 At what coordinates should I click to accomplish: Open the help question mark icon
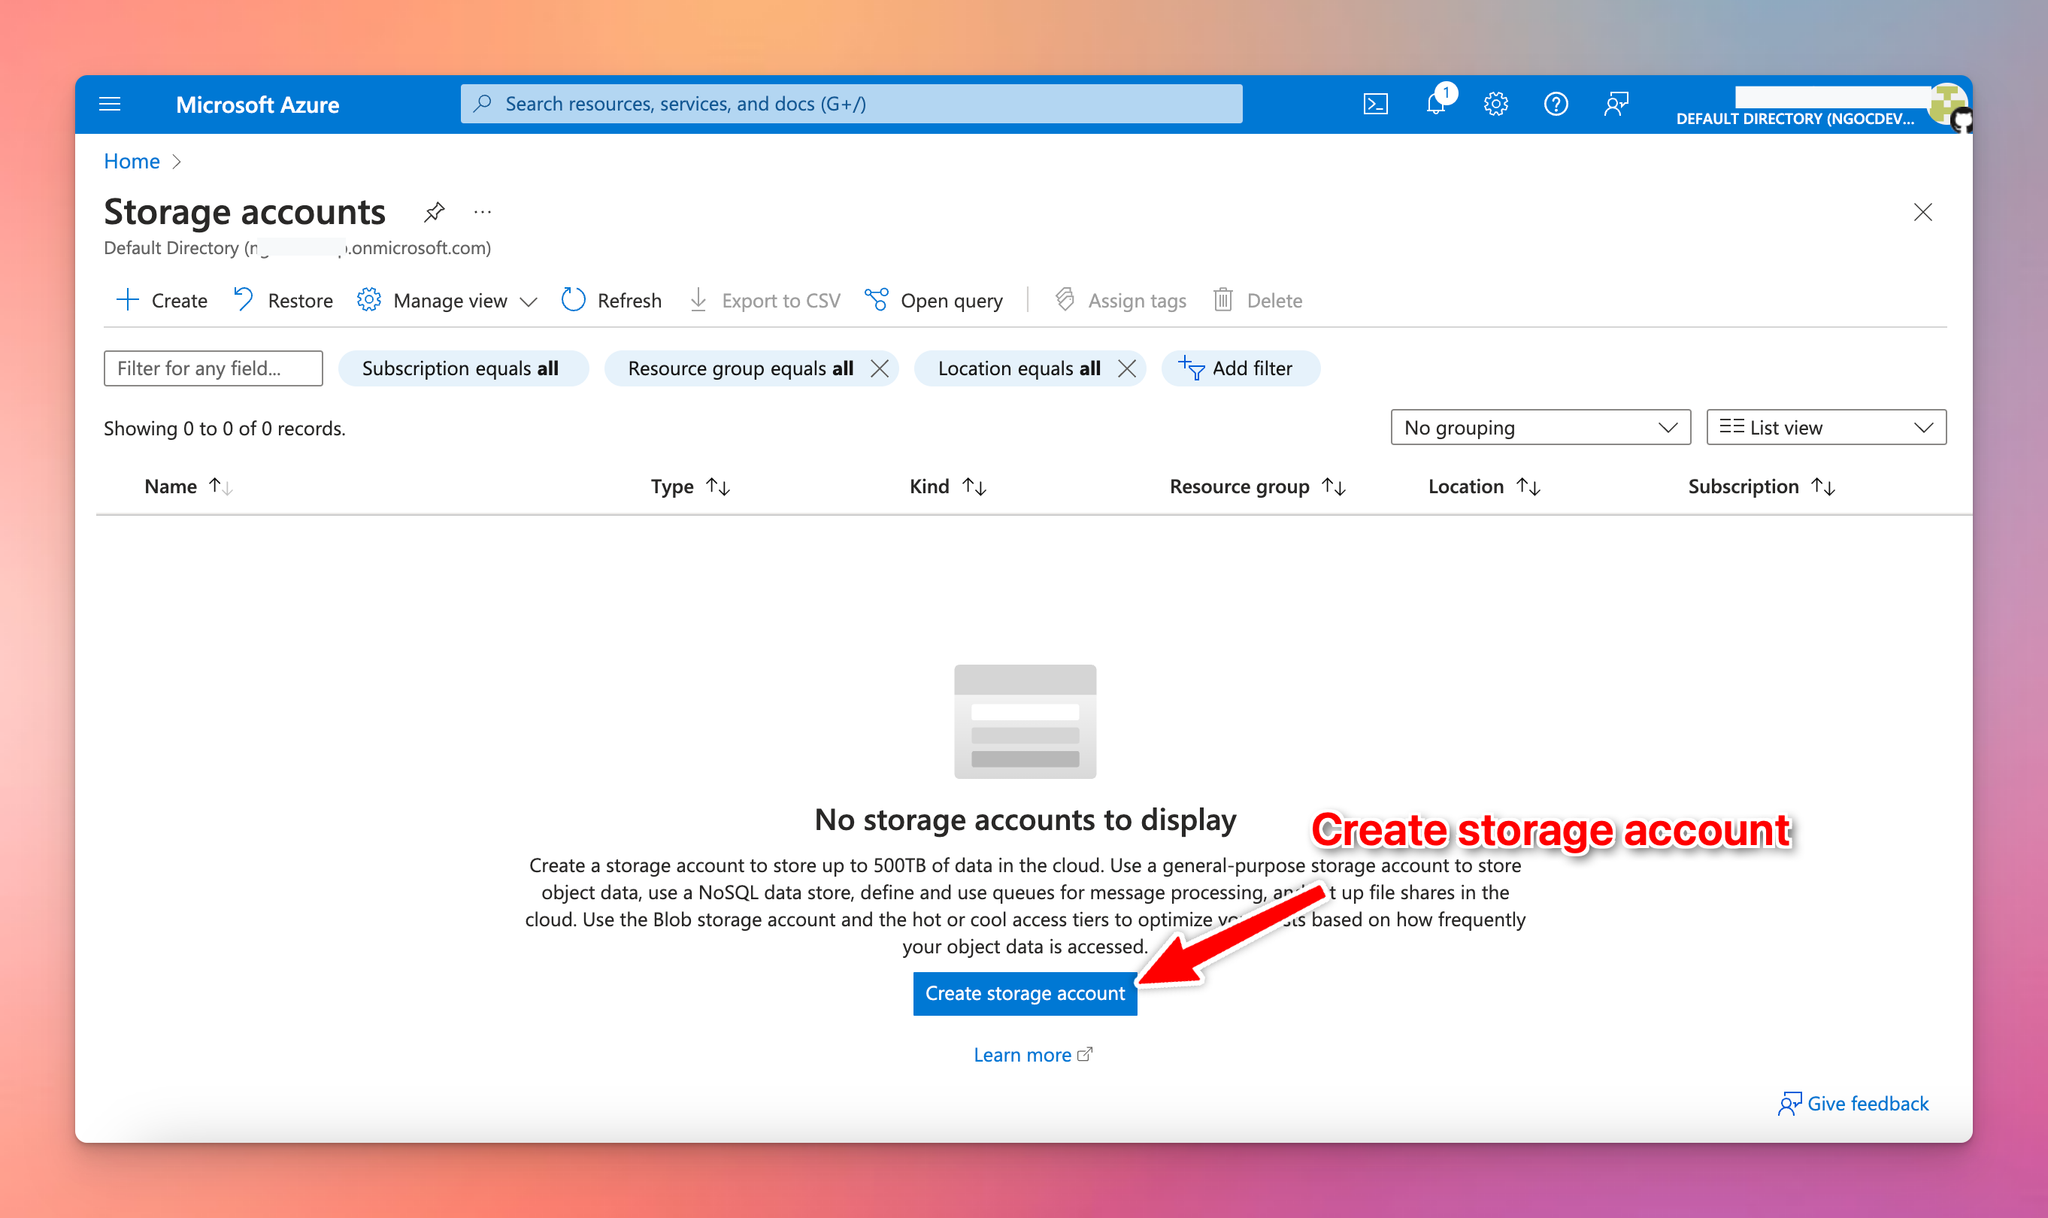(1556, 104)
